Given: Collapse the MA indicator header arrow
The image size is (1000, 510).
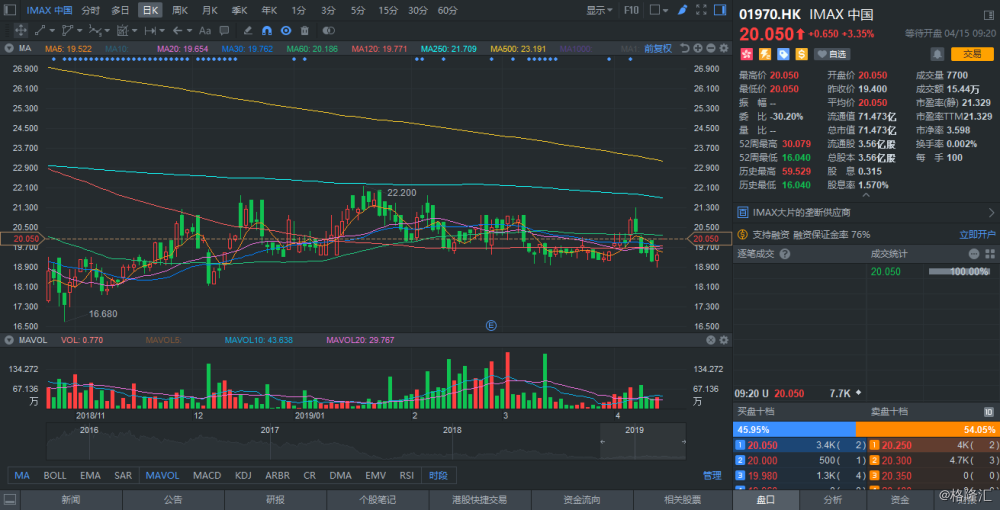Looking at the screenshot, I should (x=10, y=48).
